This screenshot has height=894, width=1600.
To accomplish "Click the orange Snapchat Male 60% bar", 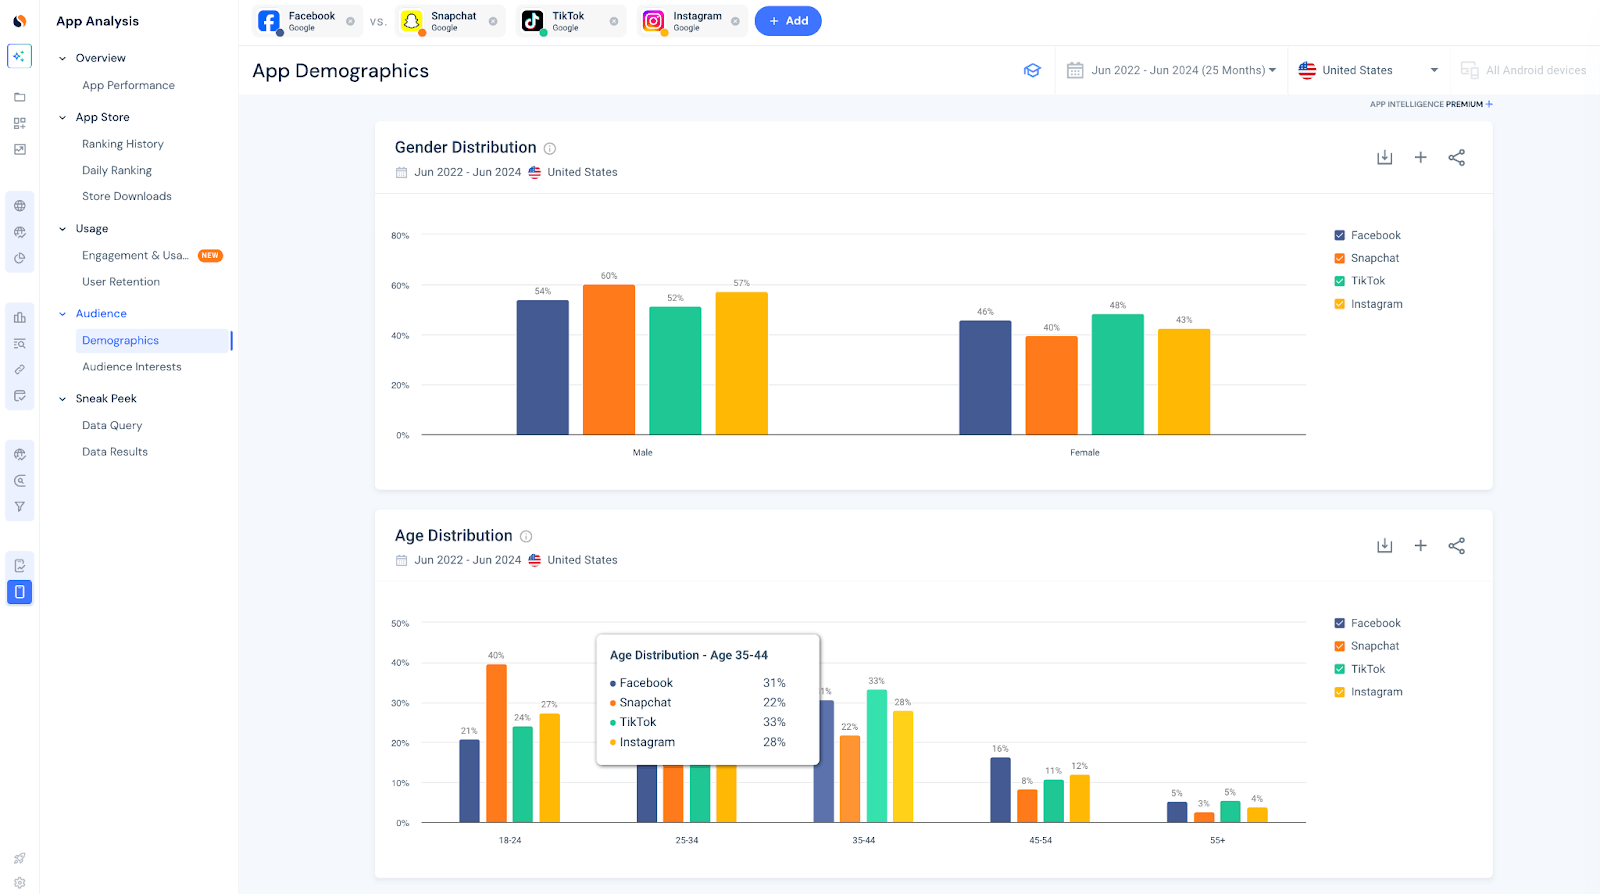I will pos(609,360).
